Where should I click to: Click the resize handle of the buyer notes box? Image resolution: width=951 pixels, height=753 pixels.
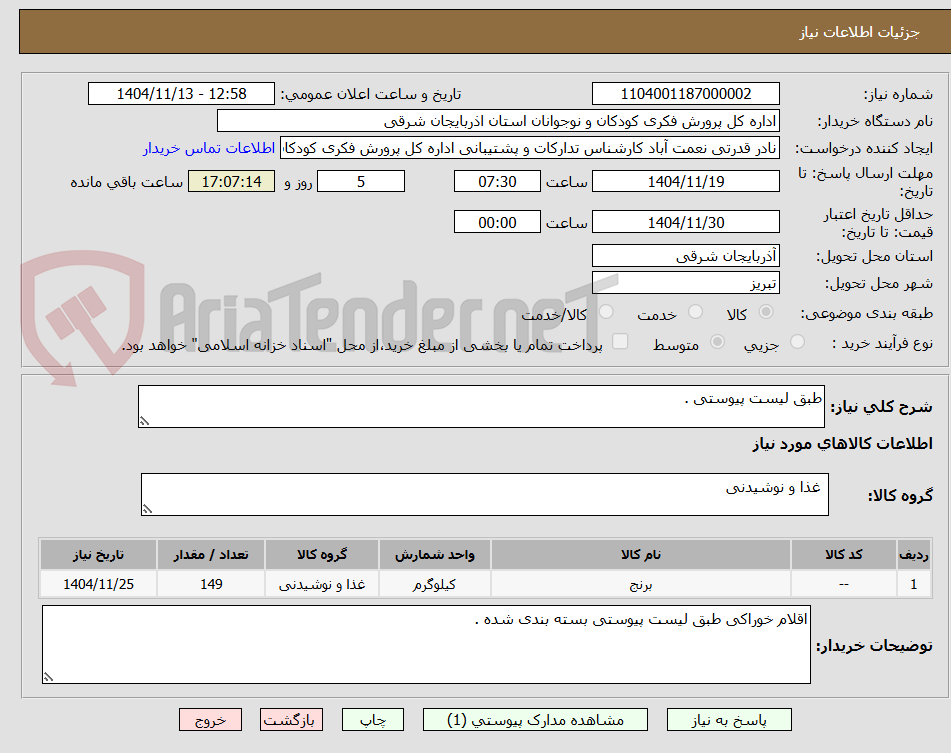click(x=49, y=677)
